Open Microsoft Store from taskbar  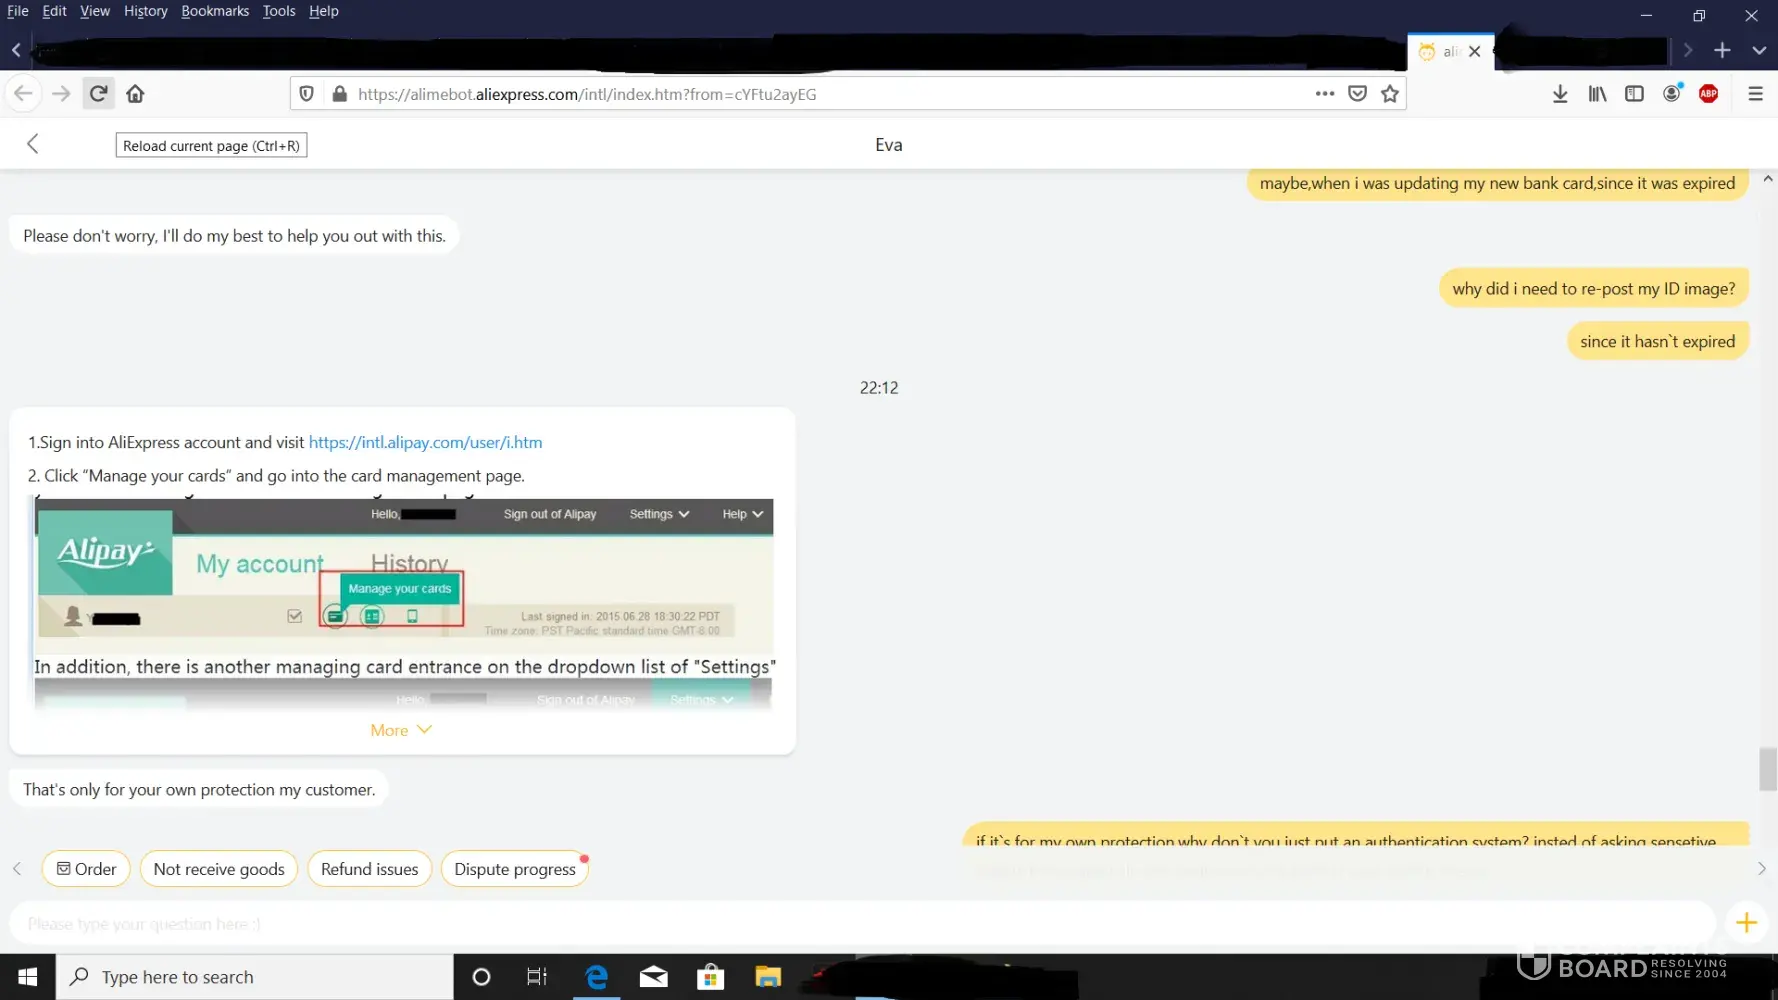click(711, 977)
